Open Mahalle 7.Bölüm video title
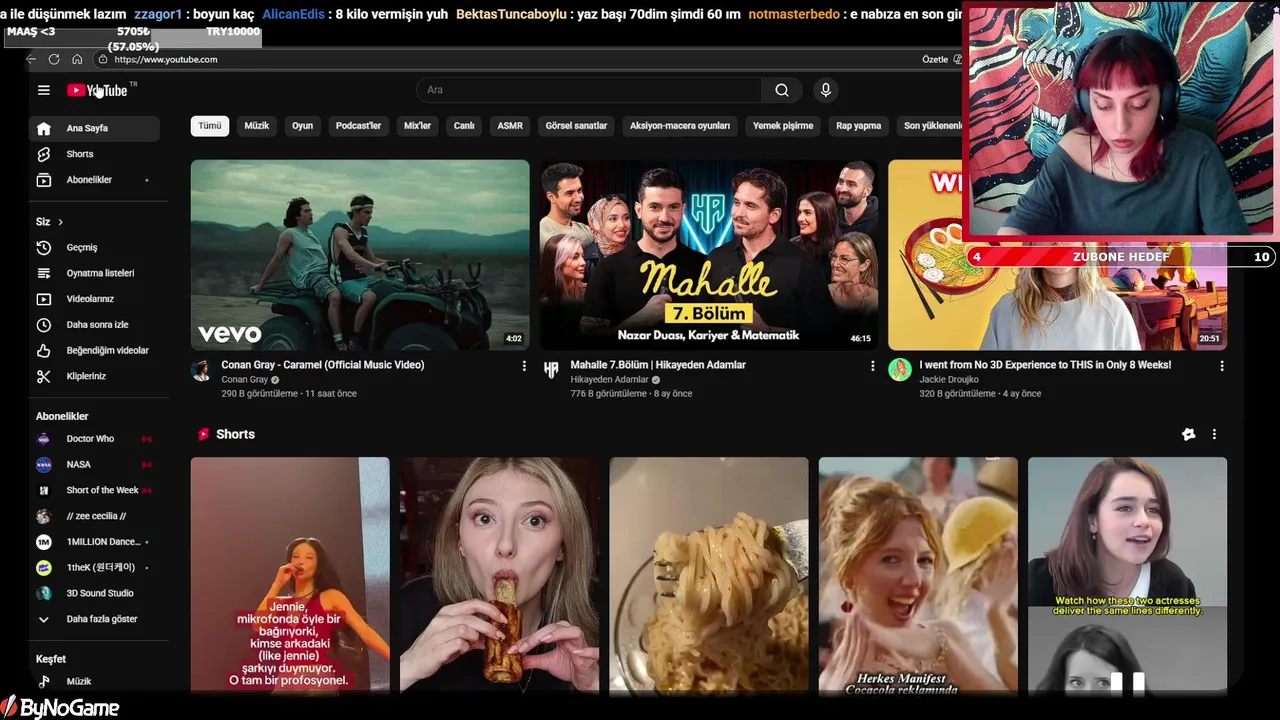1280x720 pixels. coord(658,365)
